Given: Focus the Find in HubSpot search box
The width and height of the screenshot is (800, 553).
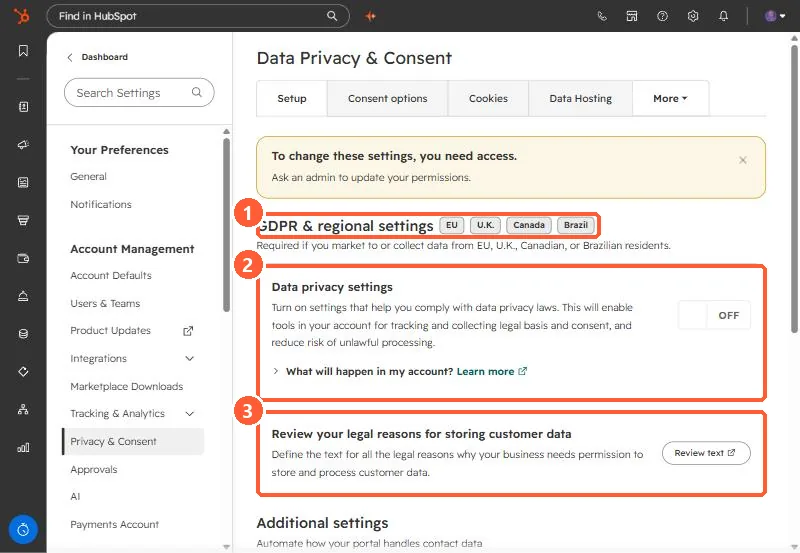Looking at the screenshot, I should (x=198, y=16).
